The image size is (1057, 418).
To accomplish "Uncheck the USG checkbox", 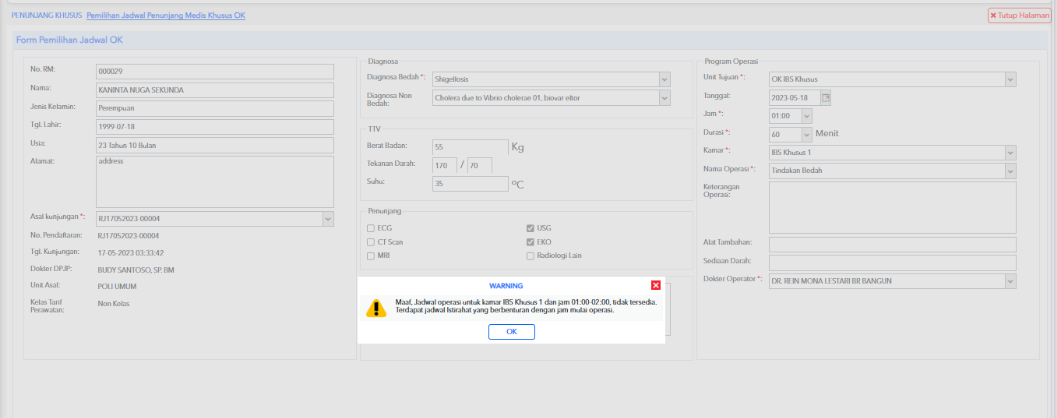I will [531, 228].
